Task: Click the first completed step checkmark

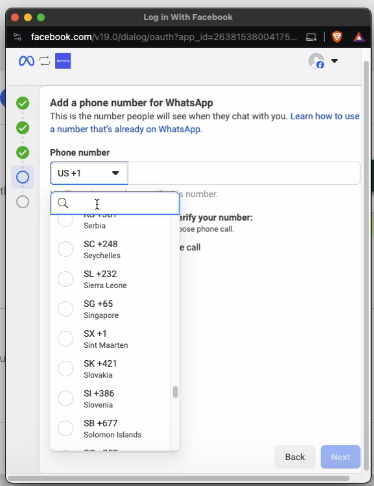Action: point(23,103)
